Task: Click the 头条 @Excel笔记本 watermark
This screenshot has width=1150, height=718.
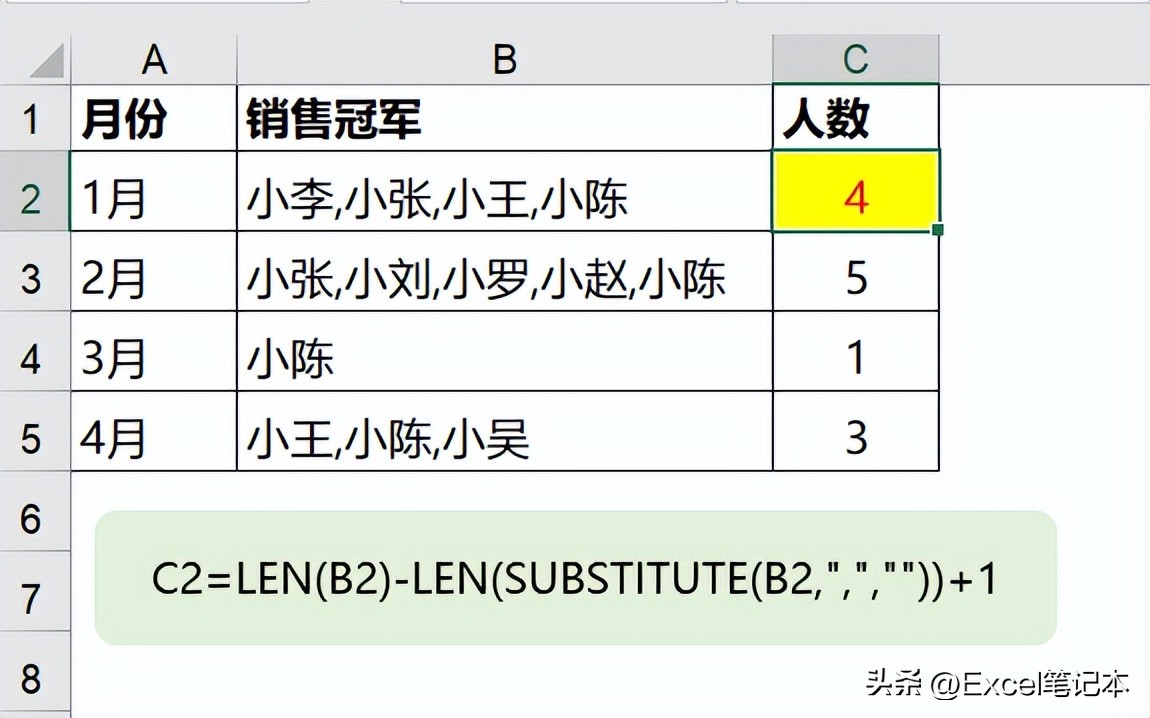Action: (995, 684)
